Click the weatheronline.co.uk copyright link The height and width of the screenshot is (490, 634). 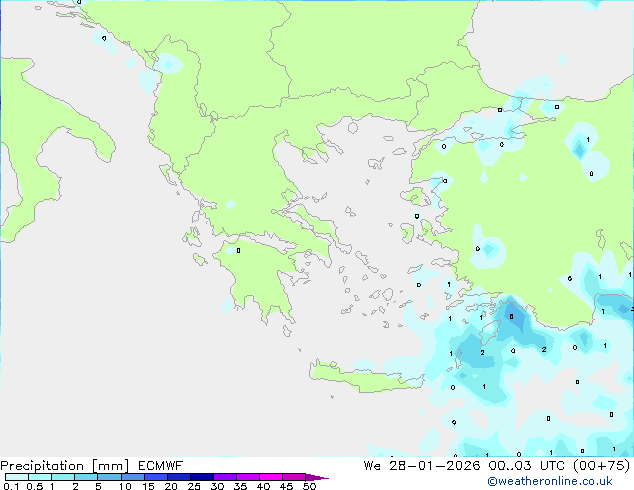click(x=550, y=481)
